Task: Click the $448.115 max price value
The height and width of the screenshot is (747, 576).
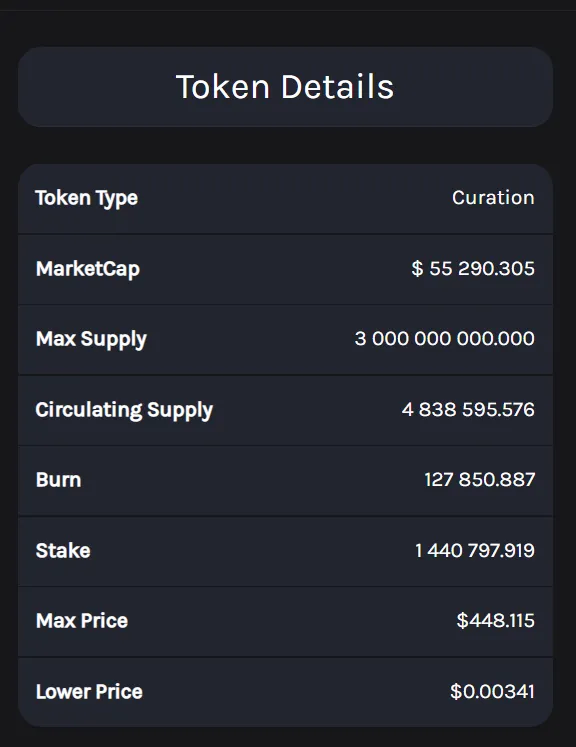Action: [x=495, y=620]
